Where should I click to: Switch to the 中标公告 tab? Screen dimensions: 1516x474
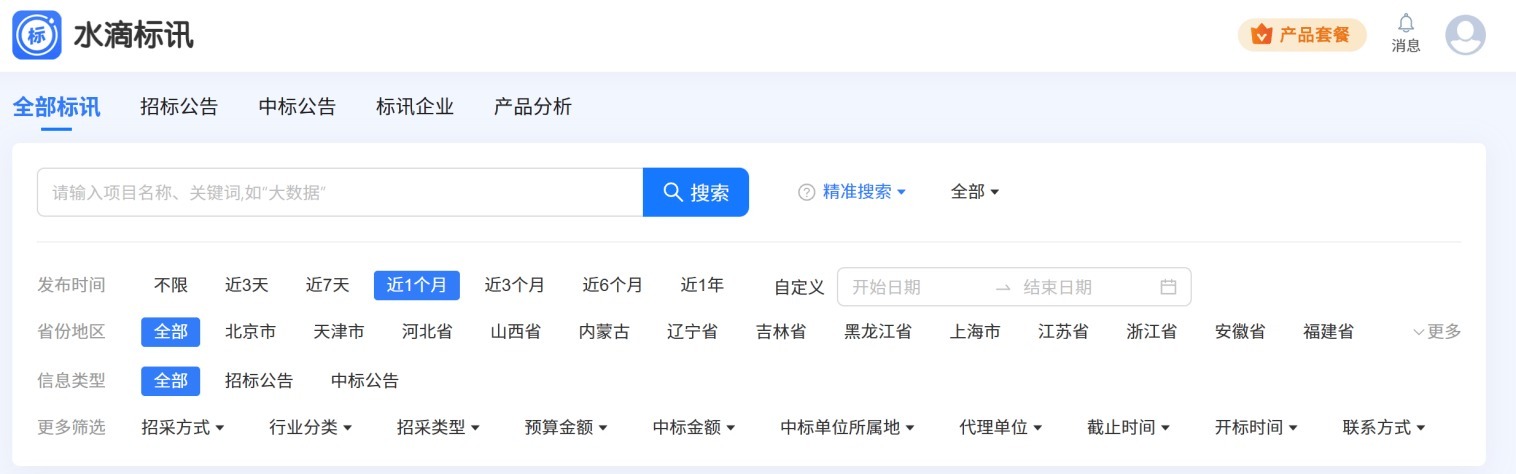(297, 107)
